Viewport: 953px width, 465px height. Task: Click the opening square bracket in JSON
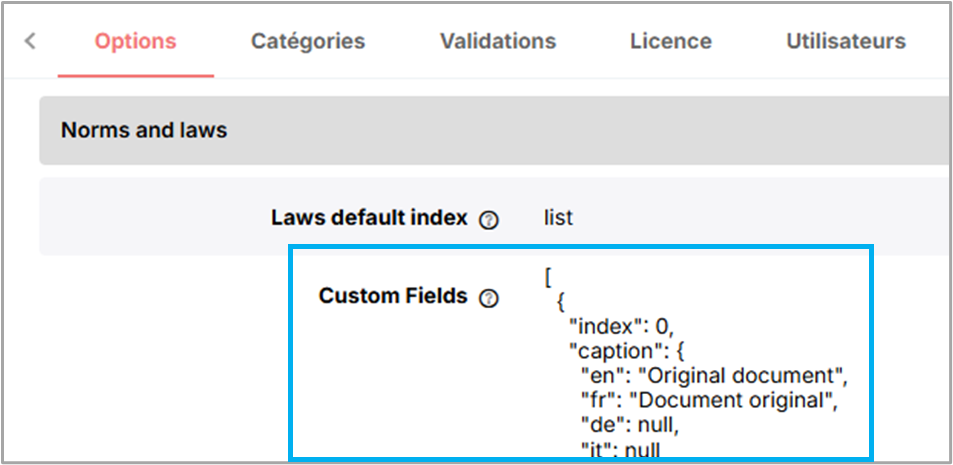[x=549, y=276]
